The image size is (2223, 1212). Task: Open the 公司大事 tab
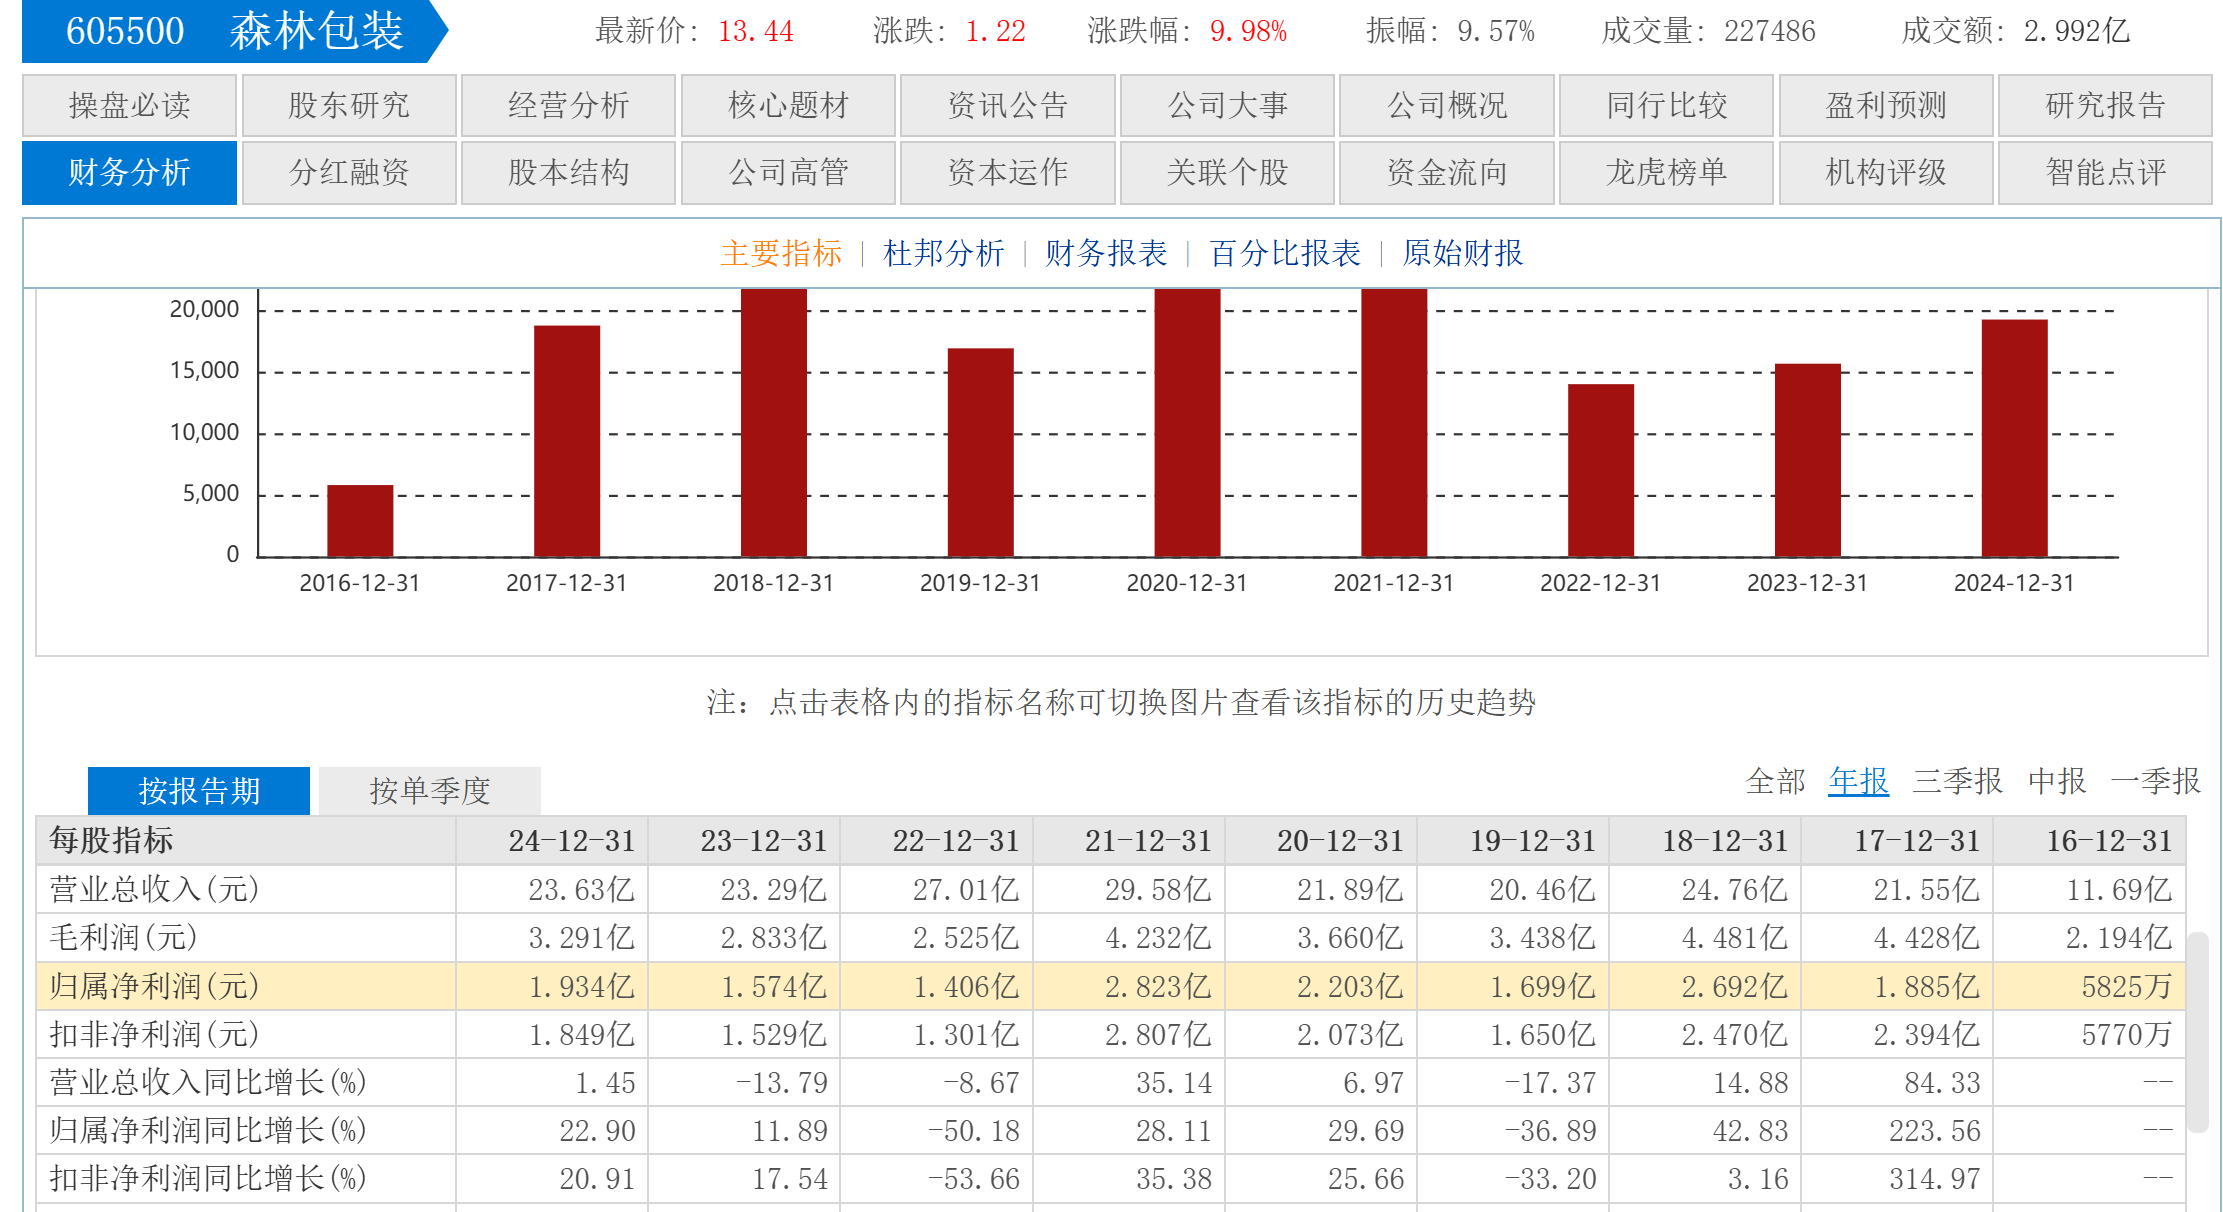tap(1227, 105)
